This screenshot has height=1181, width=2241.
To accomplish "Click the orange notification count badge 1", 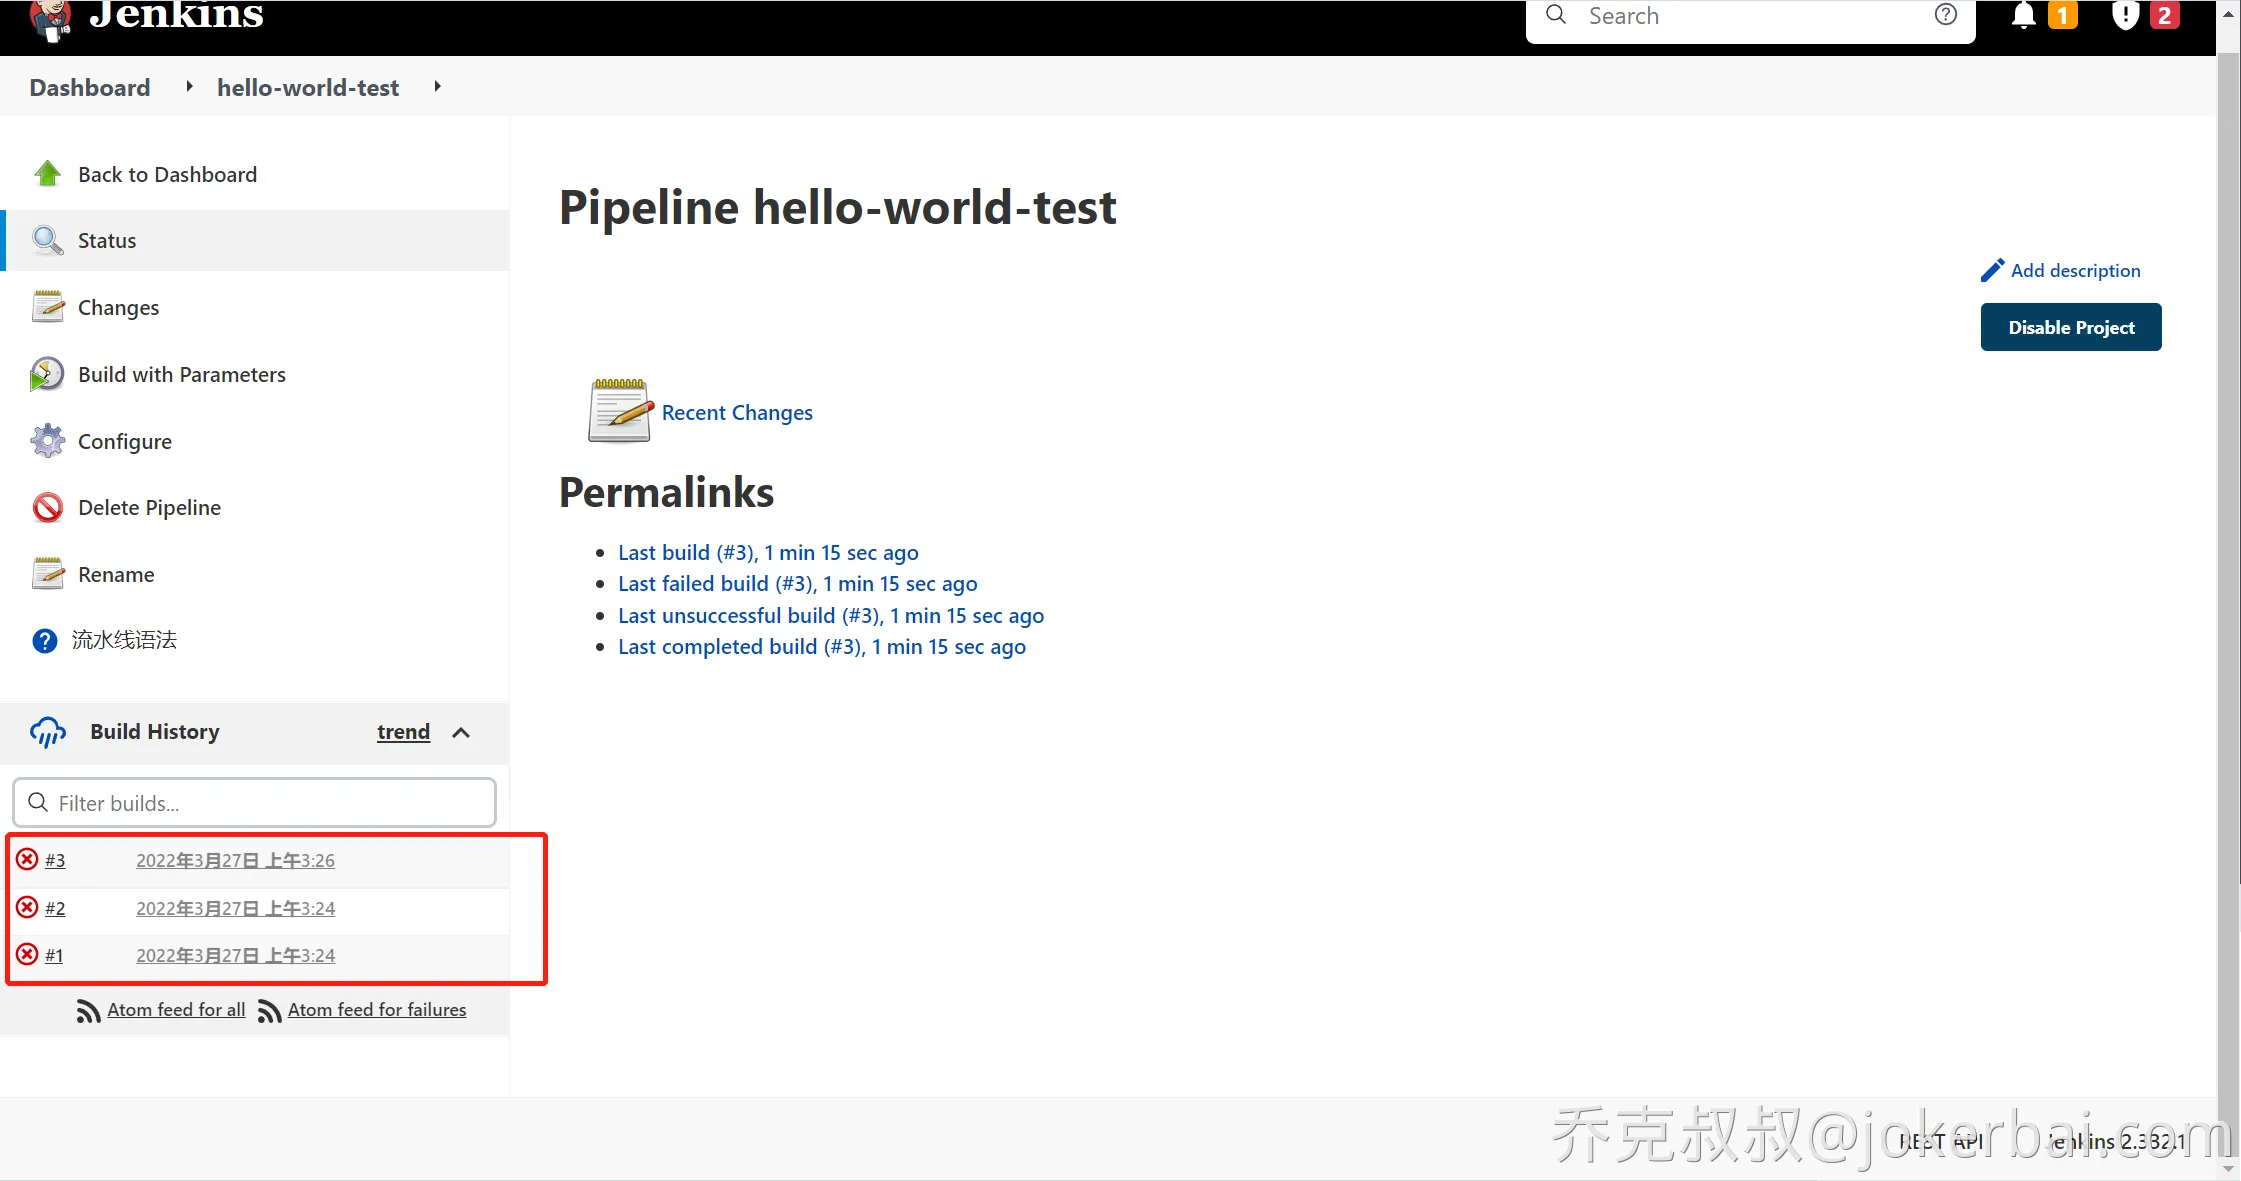I will point(2062,16).
